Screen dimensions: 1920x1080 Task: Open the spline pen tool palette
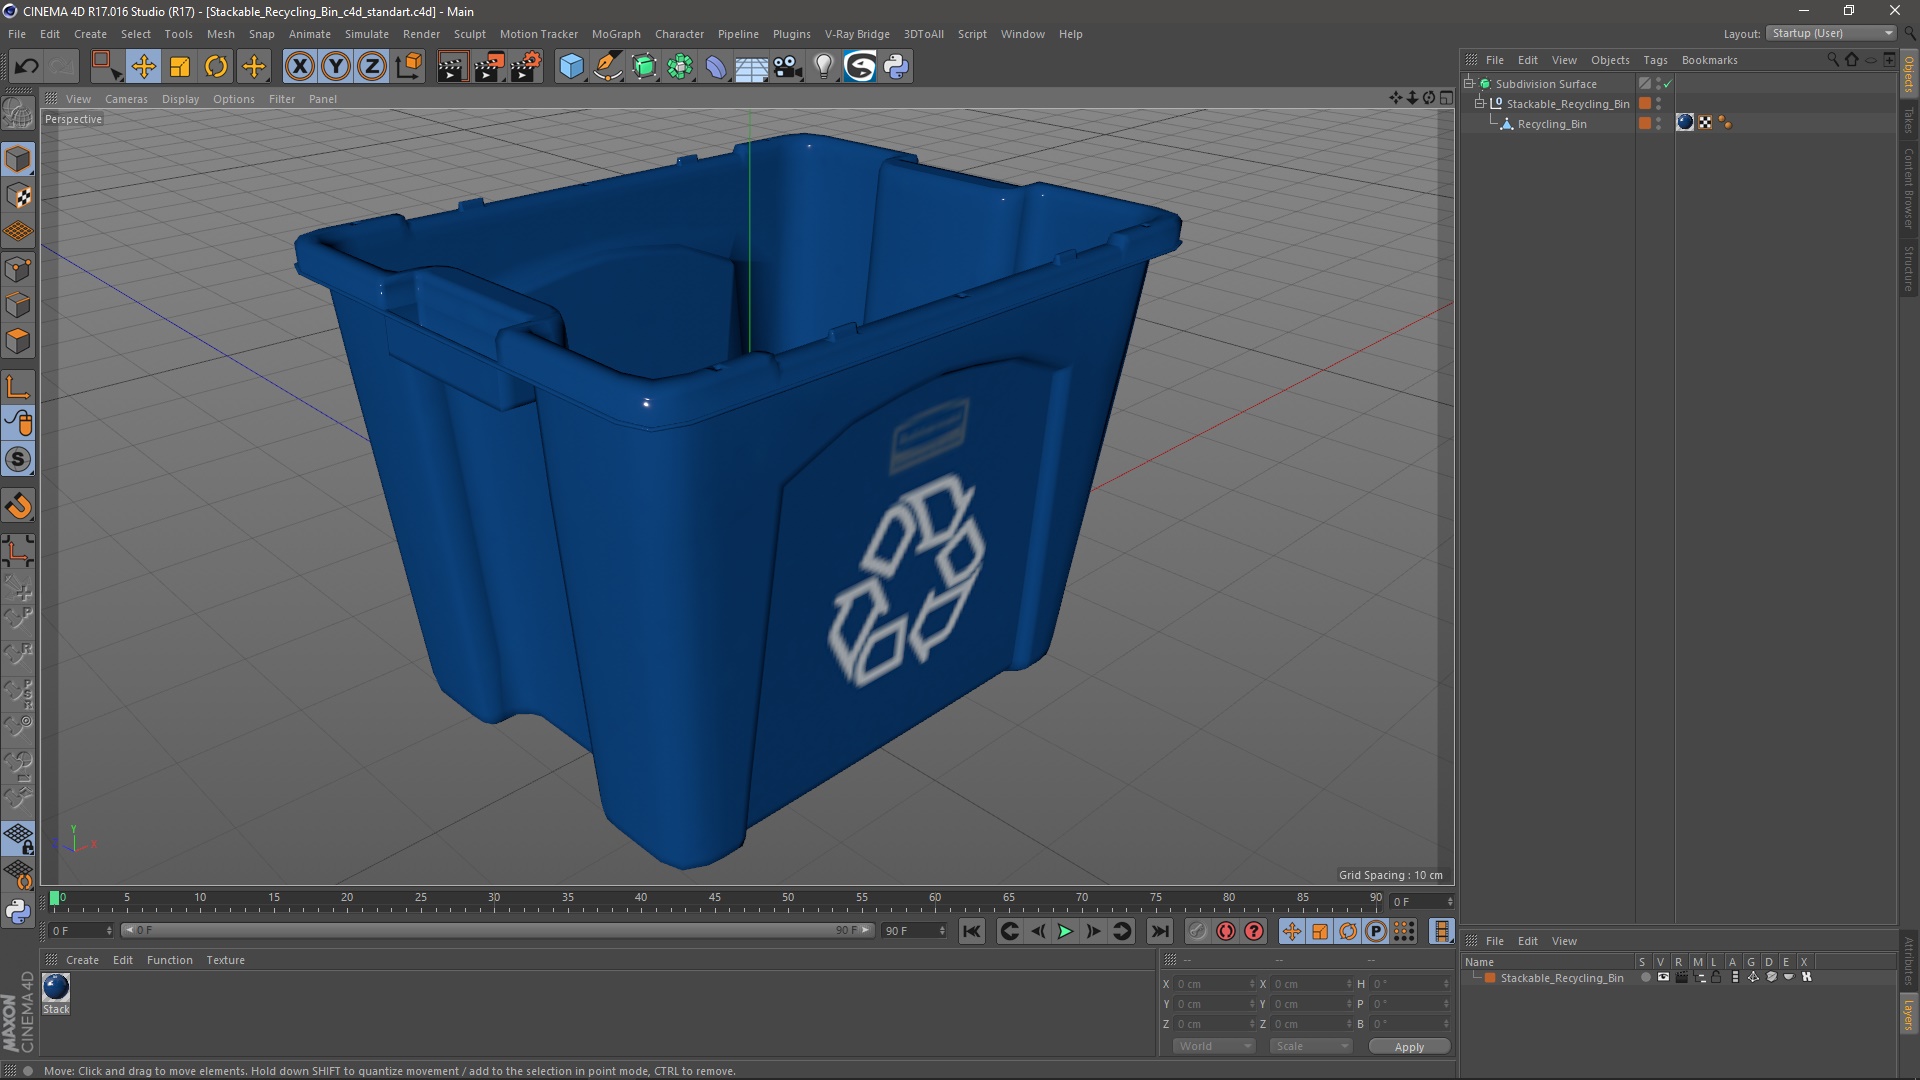[608, 67]
